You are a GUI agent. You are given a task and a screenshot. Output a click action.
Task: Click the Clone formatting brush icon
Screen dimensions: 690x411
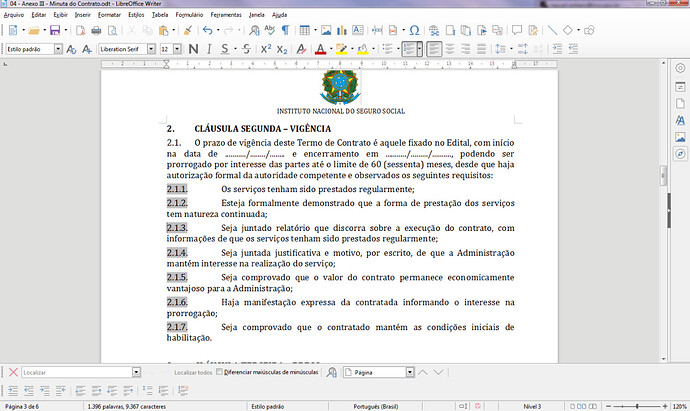click(188, 30)
